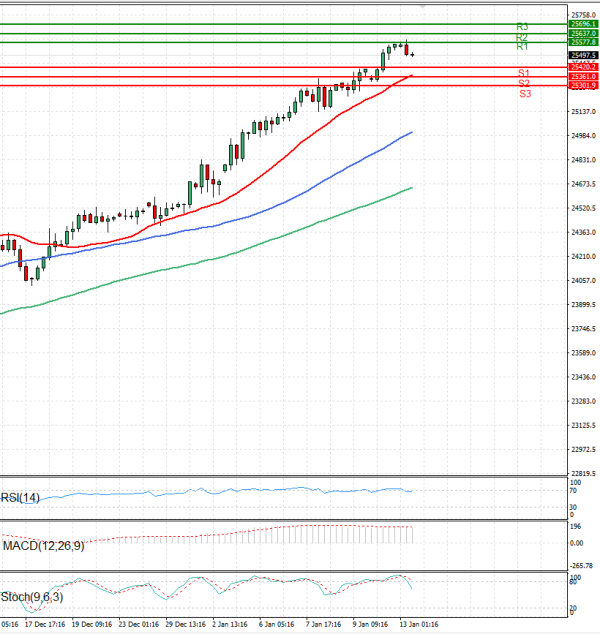The width and height of the screenshot is (600, 634).
Task: Click the S3 support label
Action: pos(524,93)
